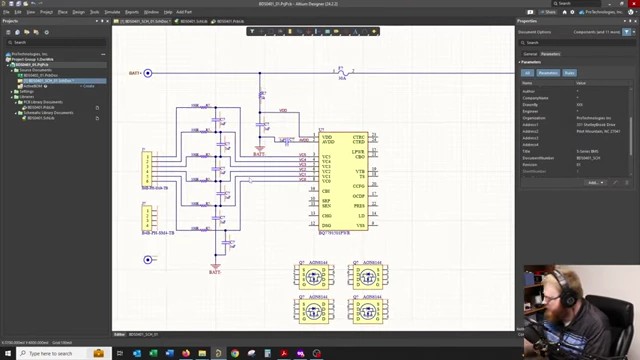
Task: Select the filter icon in the active bar
Action: [x=252, y=31]
